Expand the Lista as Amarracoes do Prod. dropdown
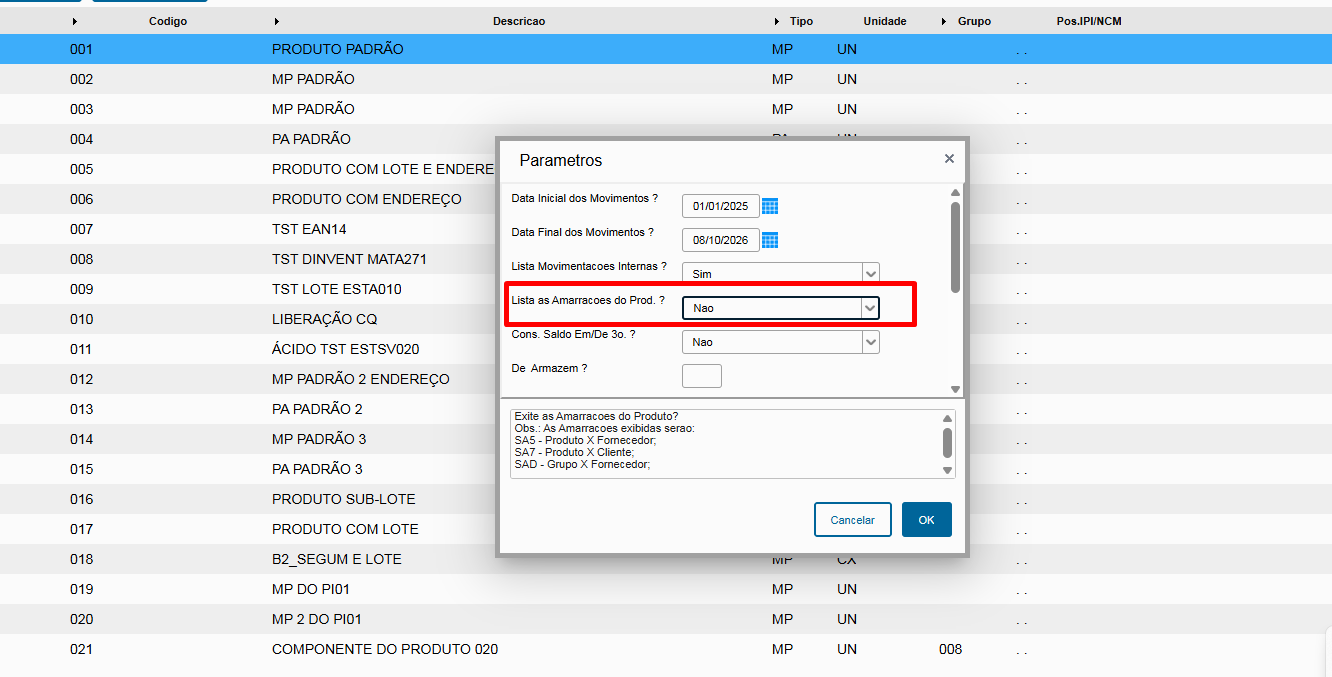This screenshot has height=677, width=1332. coord(870,308)
